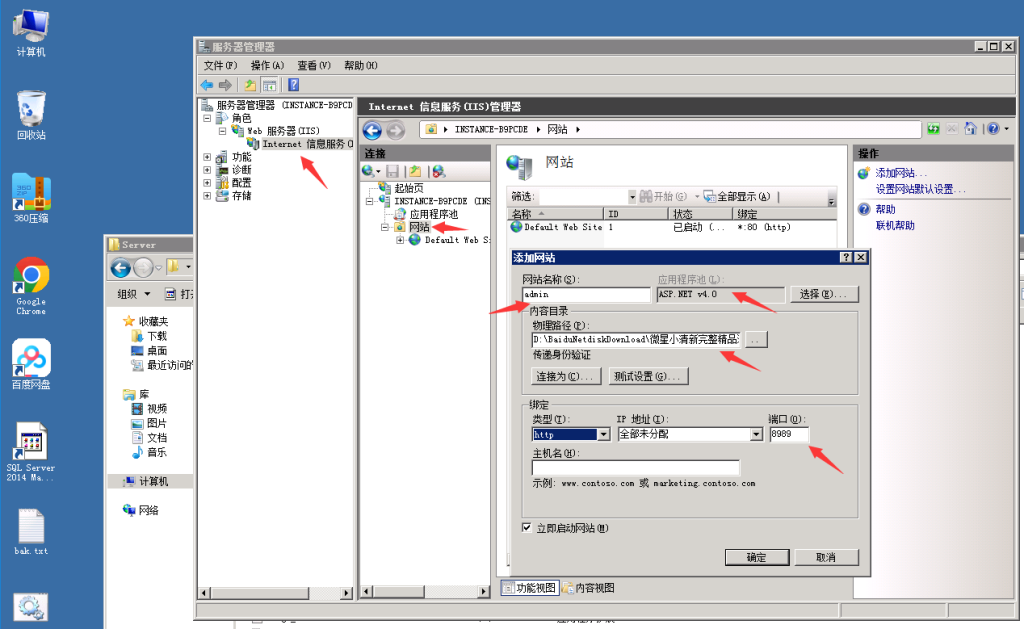Toggle the 立即启动网站 checkbox
The height and width of the screenshot is (629, 1024).
click(x=527, y=528)
